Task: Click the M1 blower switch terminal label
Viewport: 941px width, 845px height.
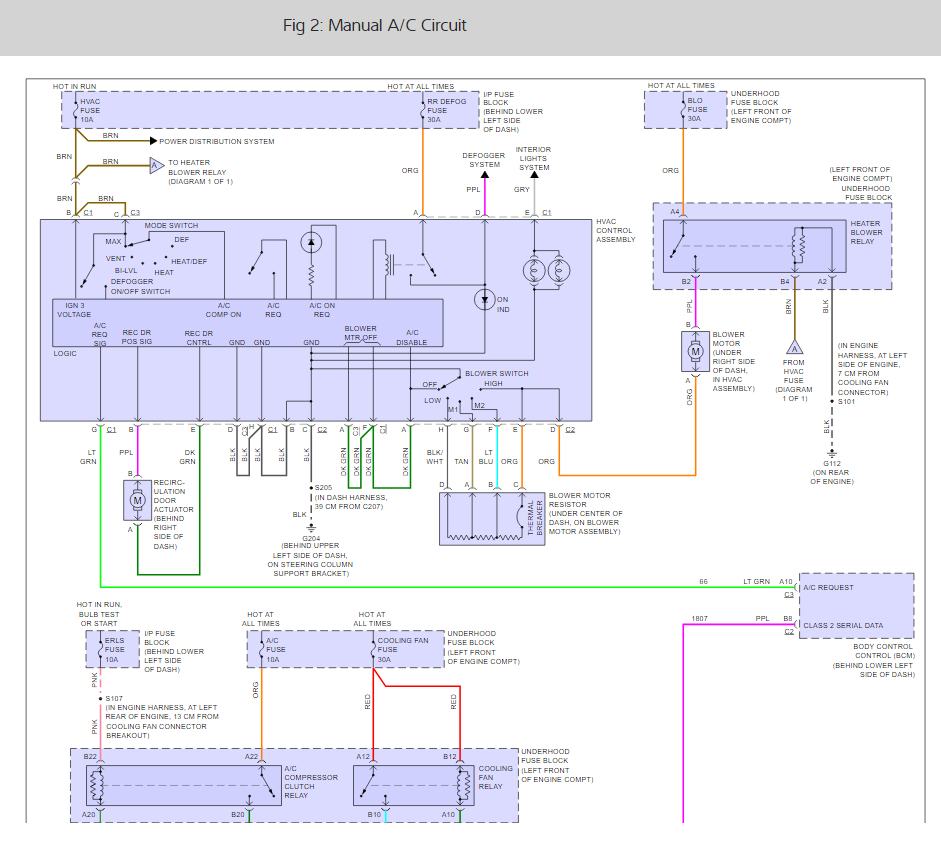Action: [453, 410]
